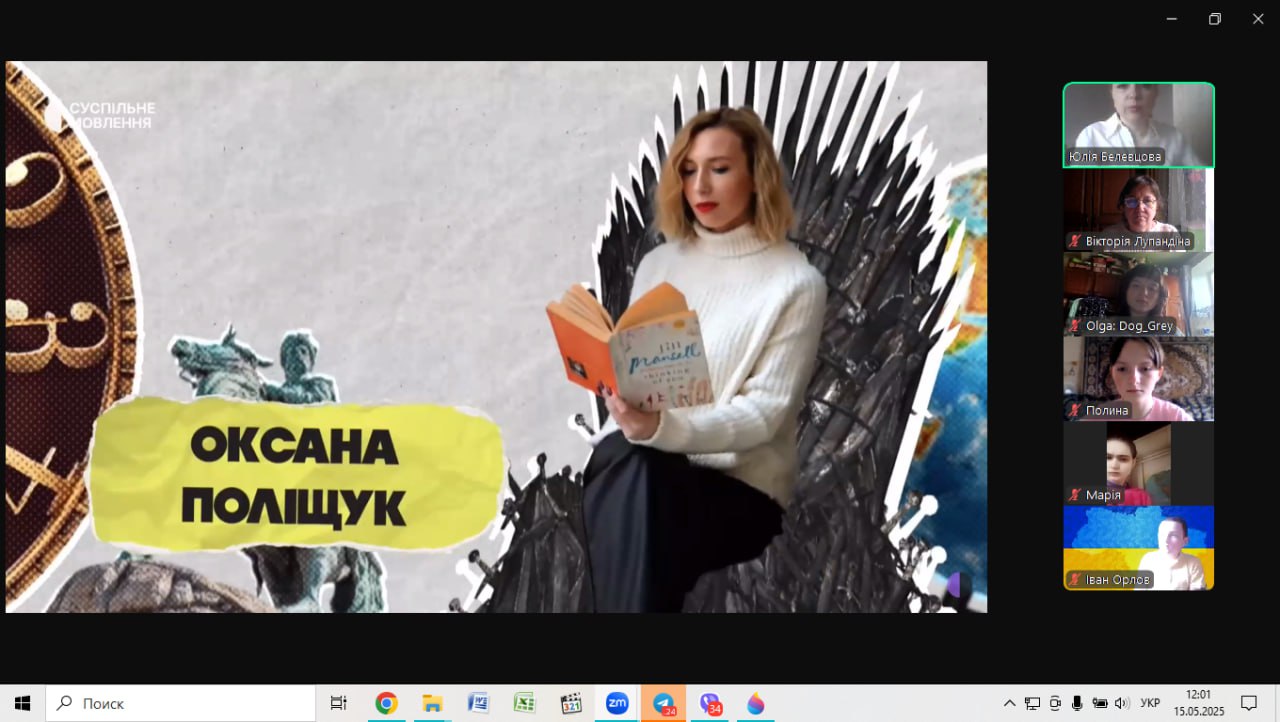Open File Explorer from the taskbar
This screenshot has height=722, width=1280.
click(x=432, y=703)
